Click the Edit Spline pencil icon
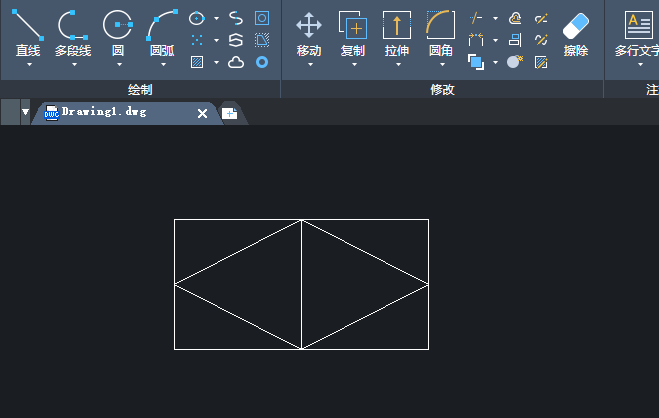This screenshot has width=659, height=418. pyautogui.click(x=541, y=40)
